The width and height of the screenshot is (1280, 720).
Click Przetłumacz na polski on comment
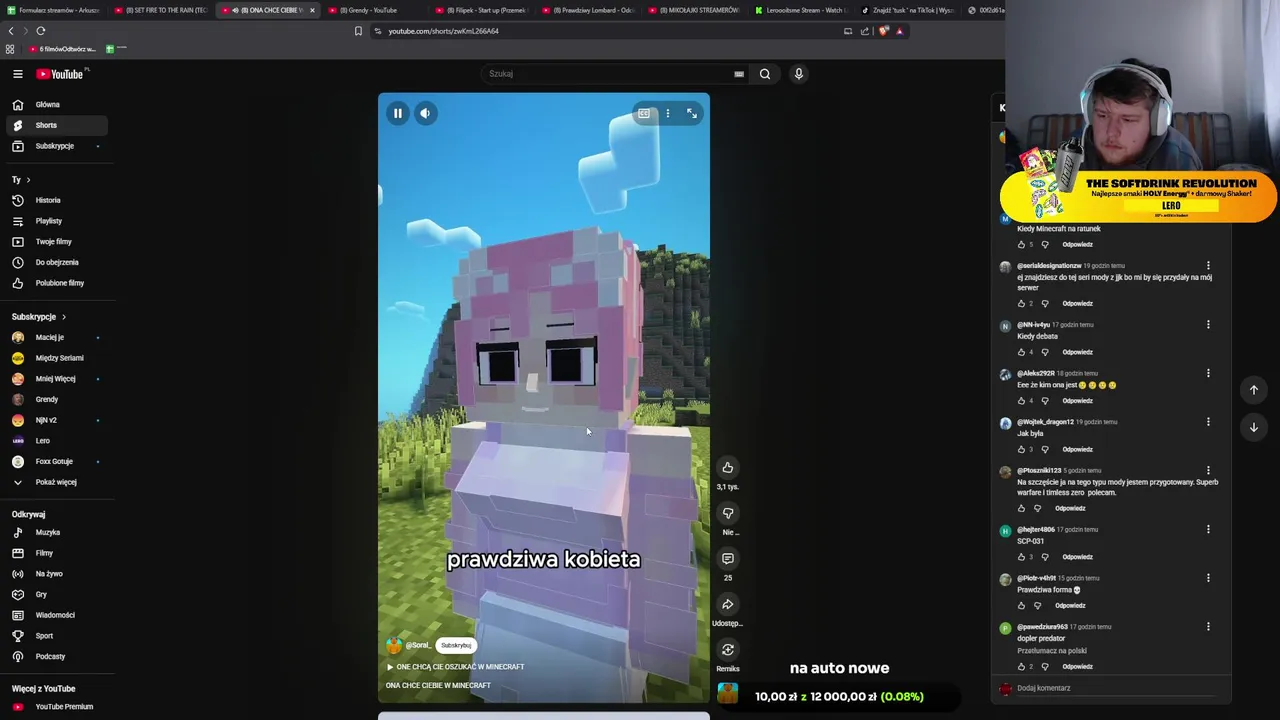pos(1051,651)
